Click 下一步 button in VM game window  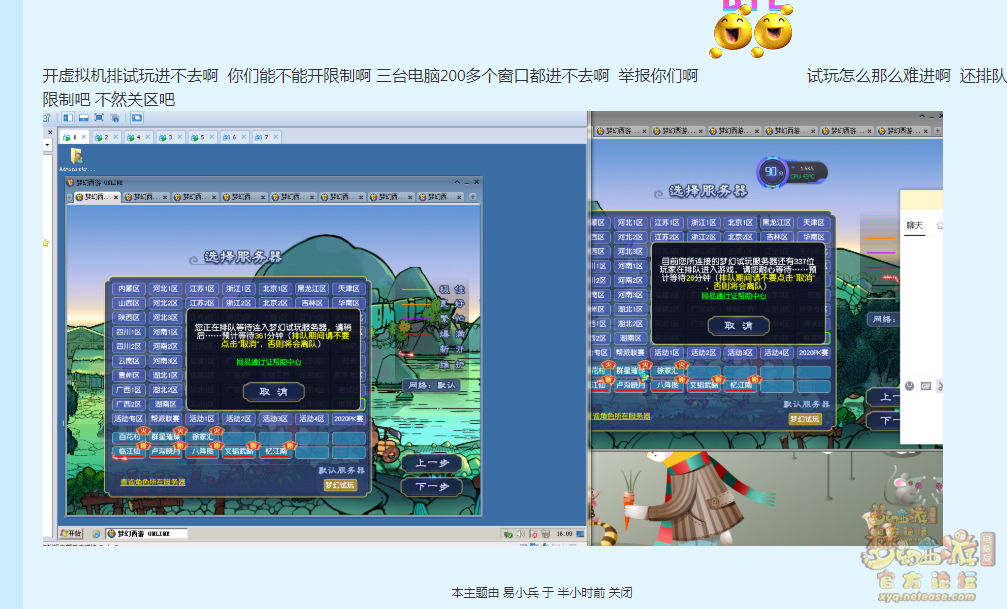432,487
